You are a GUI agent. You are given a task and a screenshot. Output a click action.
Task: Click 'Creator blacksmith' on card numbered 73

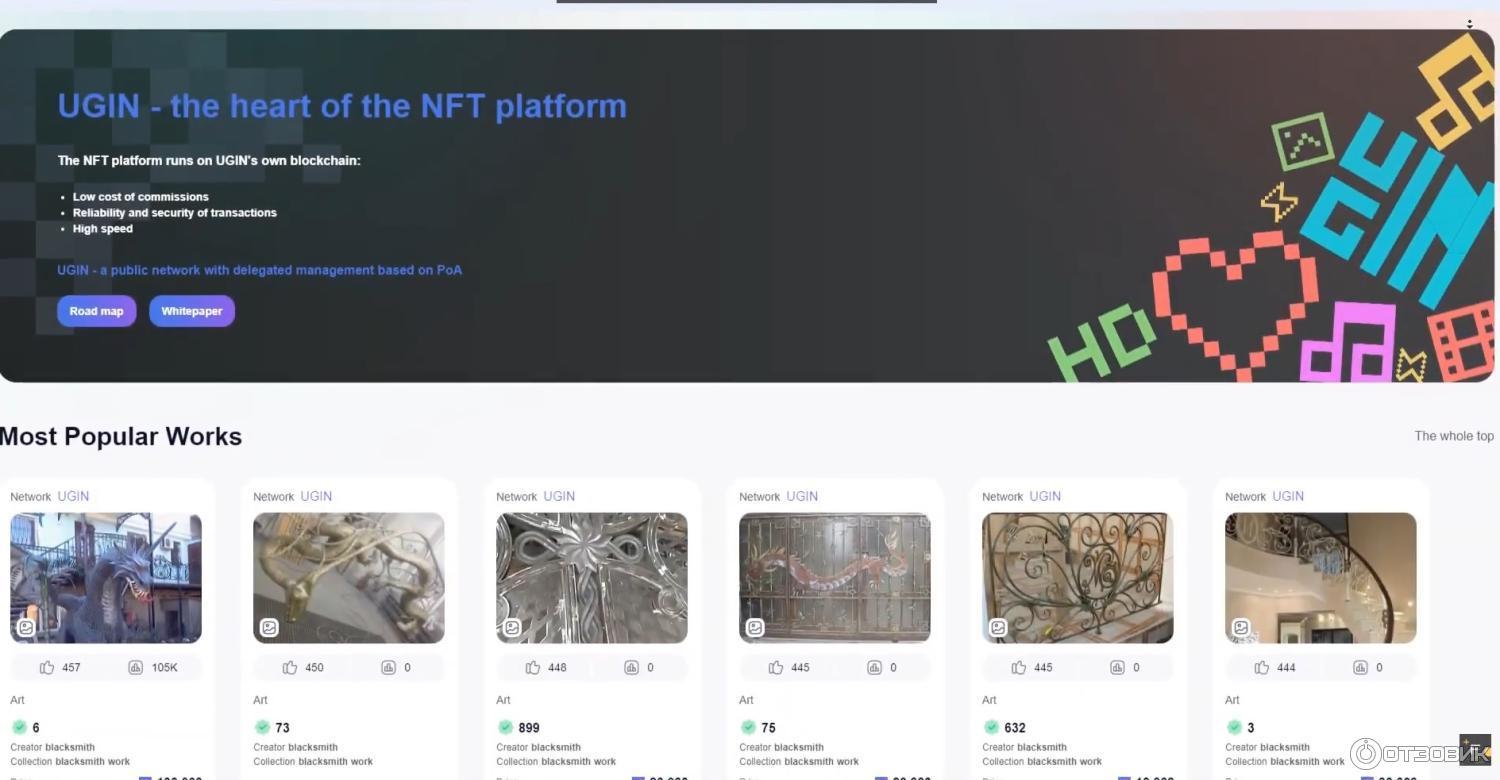pyautogui.click(x=296, y=747)
